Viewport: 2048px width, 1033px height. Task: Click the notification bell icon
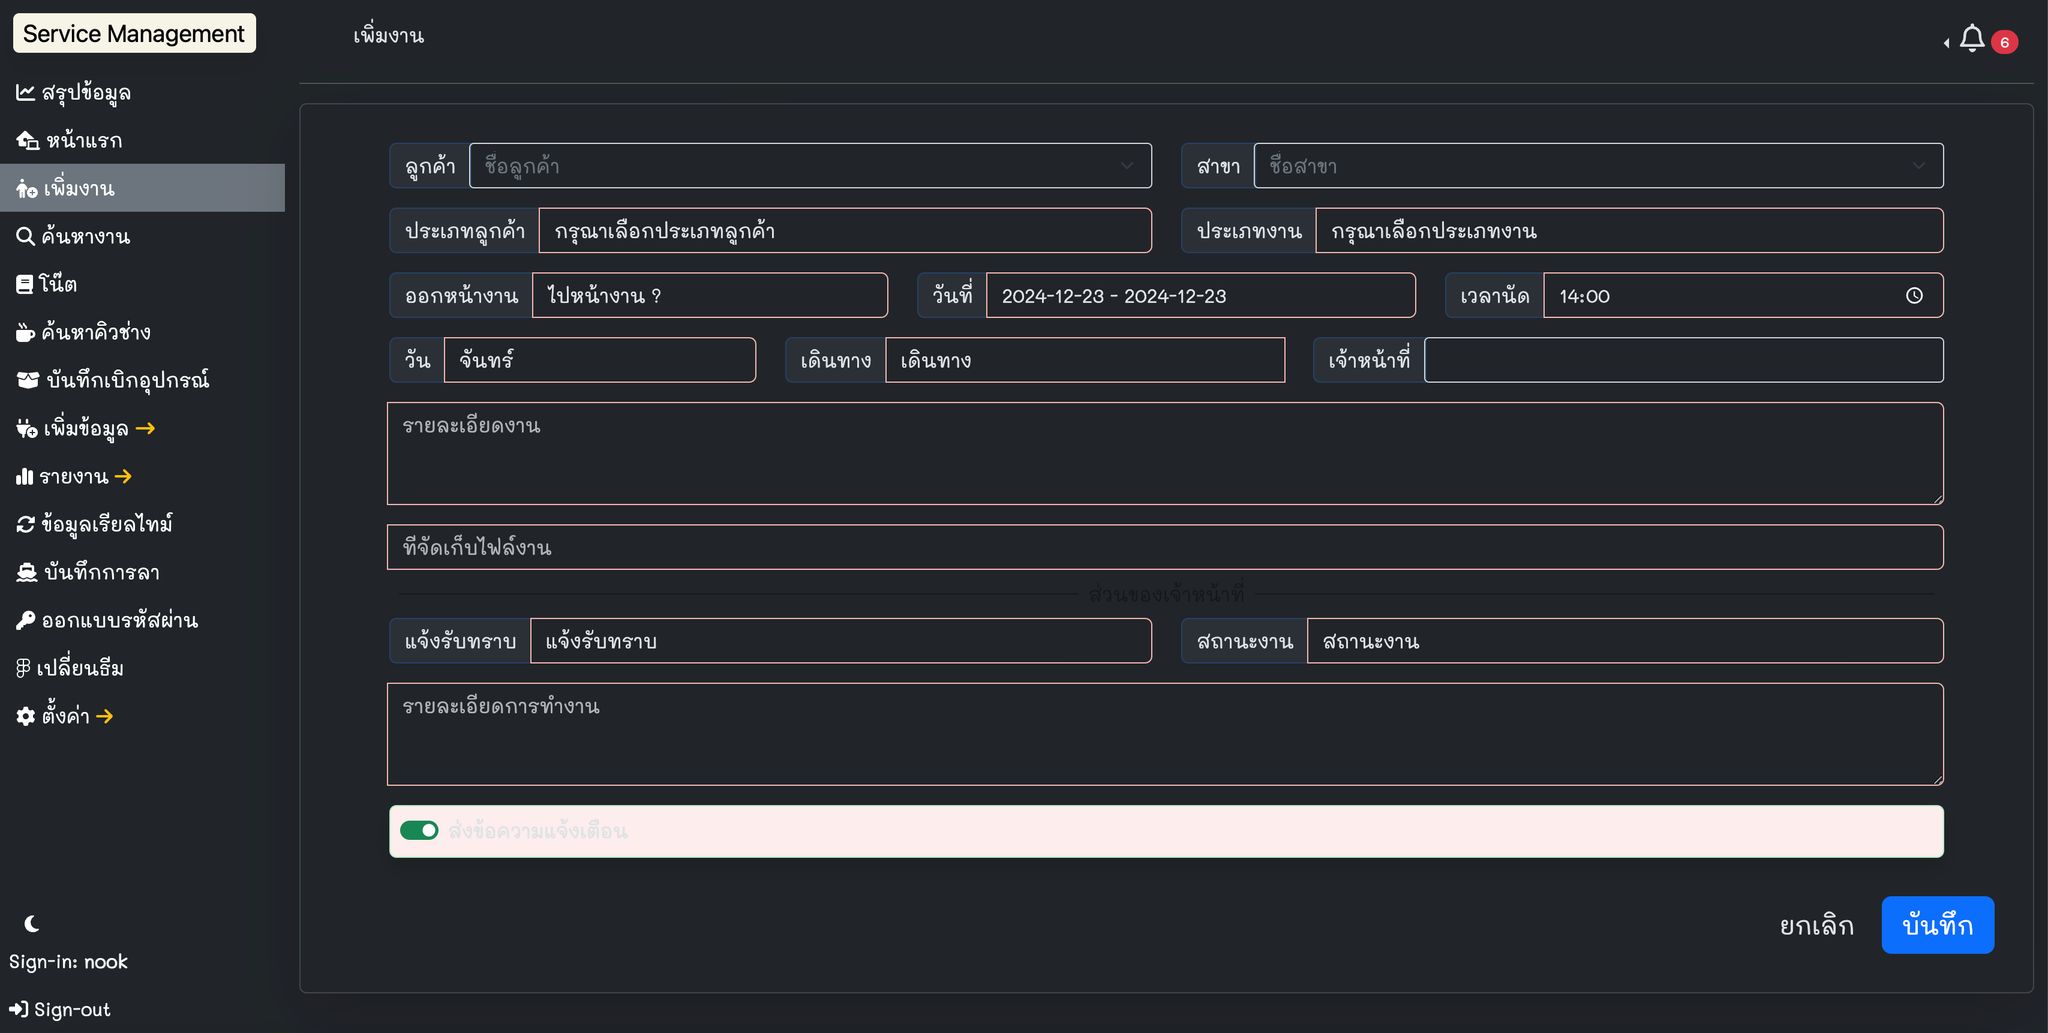pyautogui.click(x=1971, y=39)
